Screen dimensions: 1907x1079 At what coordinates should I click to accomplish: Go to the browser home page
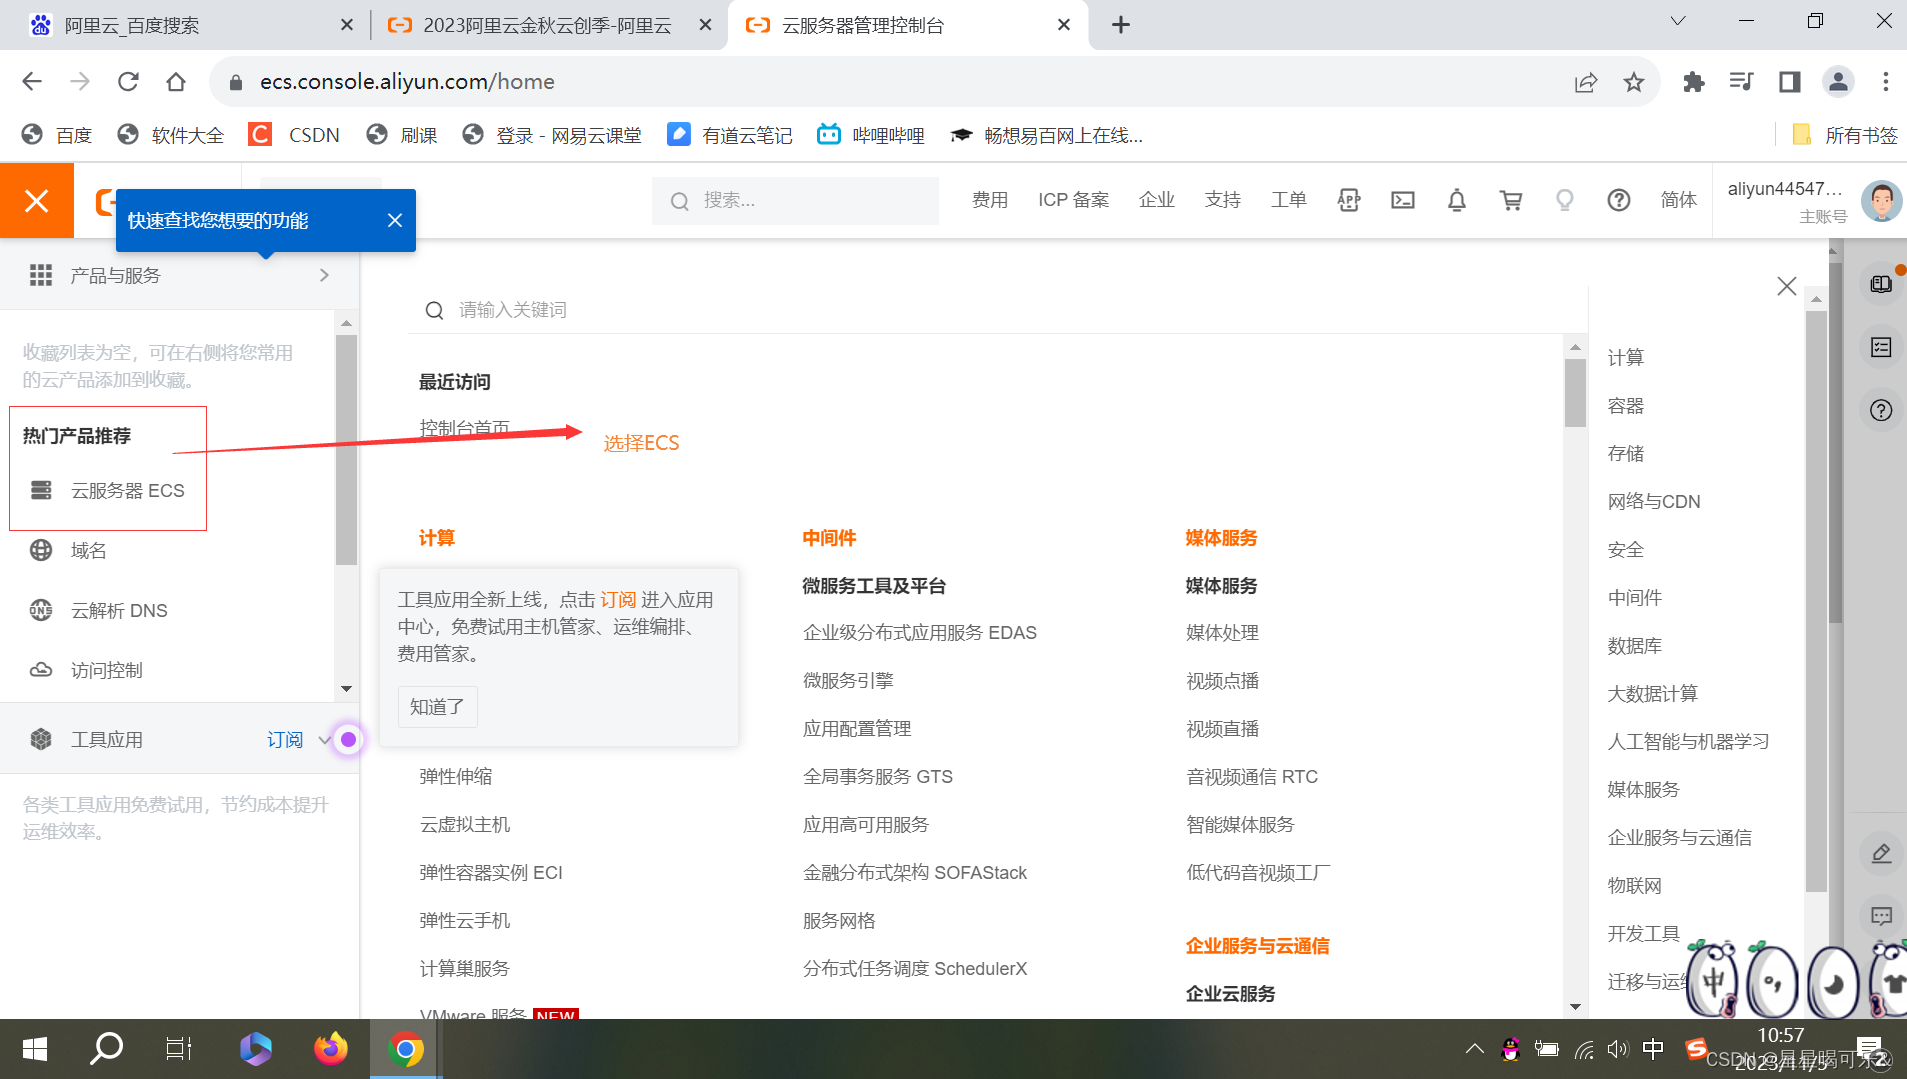pyautogui.click(x=176, y=82)
